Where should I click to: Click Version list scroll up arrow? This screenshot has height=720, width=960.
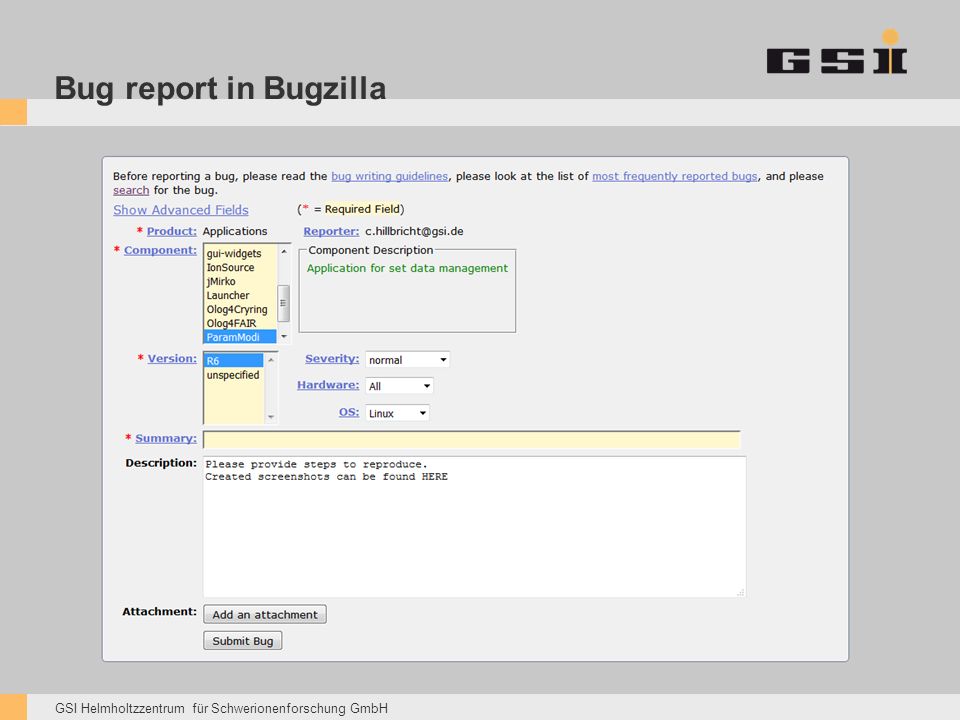click(x=271, y=360)
